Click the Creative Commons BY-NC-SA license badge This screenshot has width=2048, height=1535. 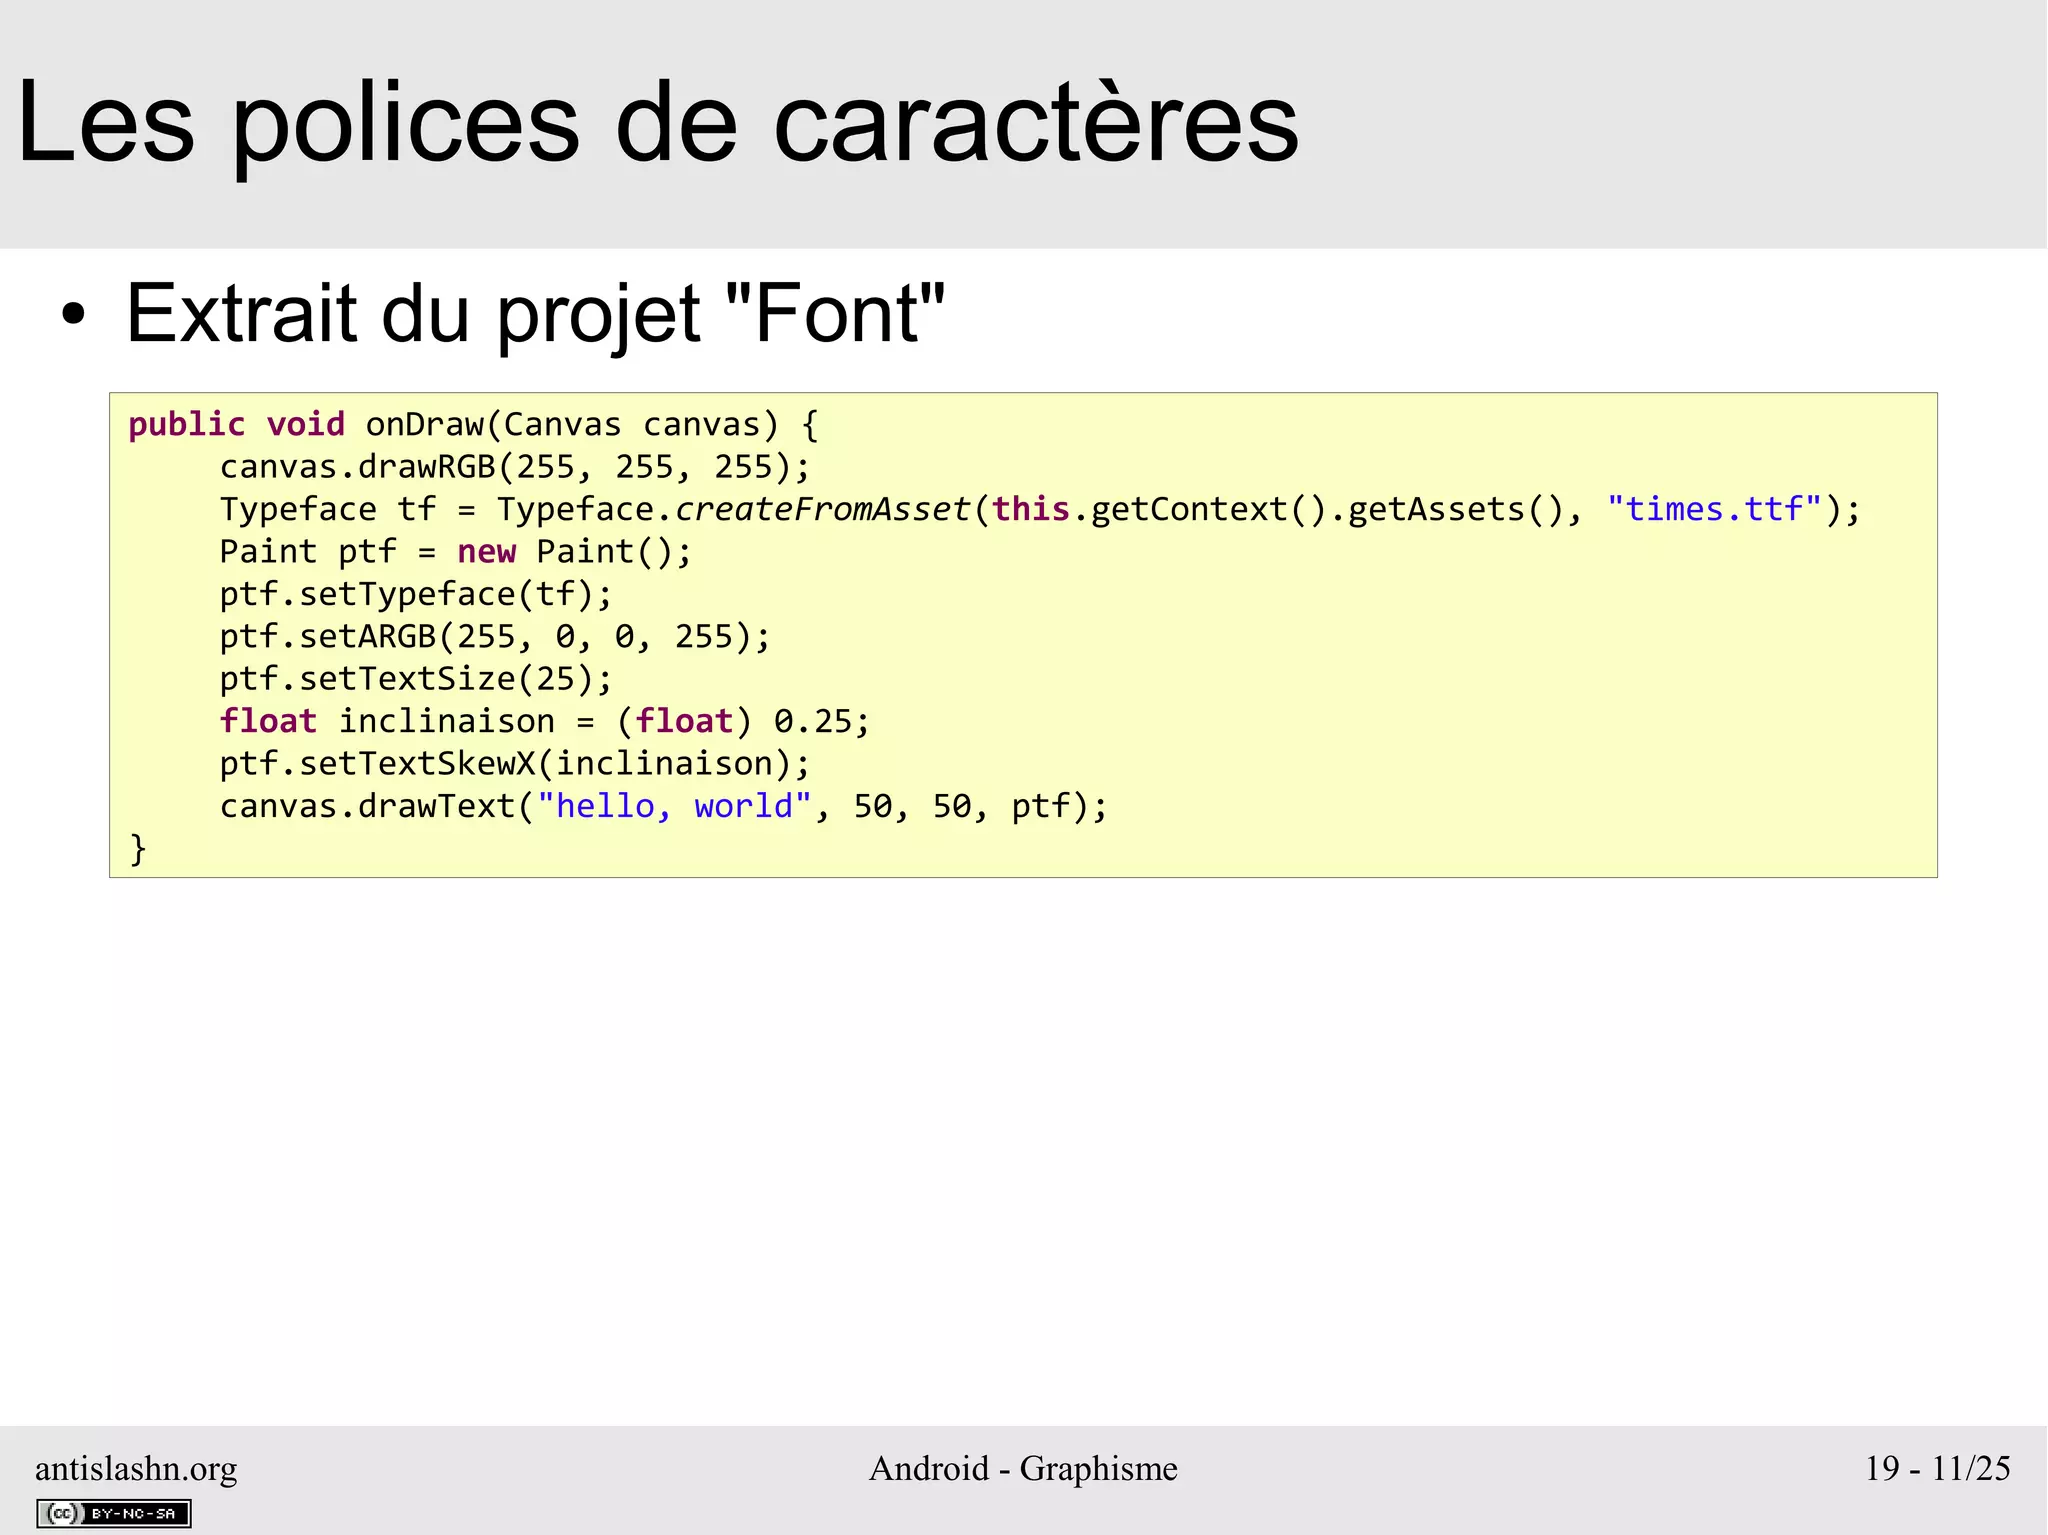(113, 1513)
